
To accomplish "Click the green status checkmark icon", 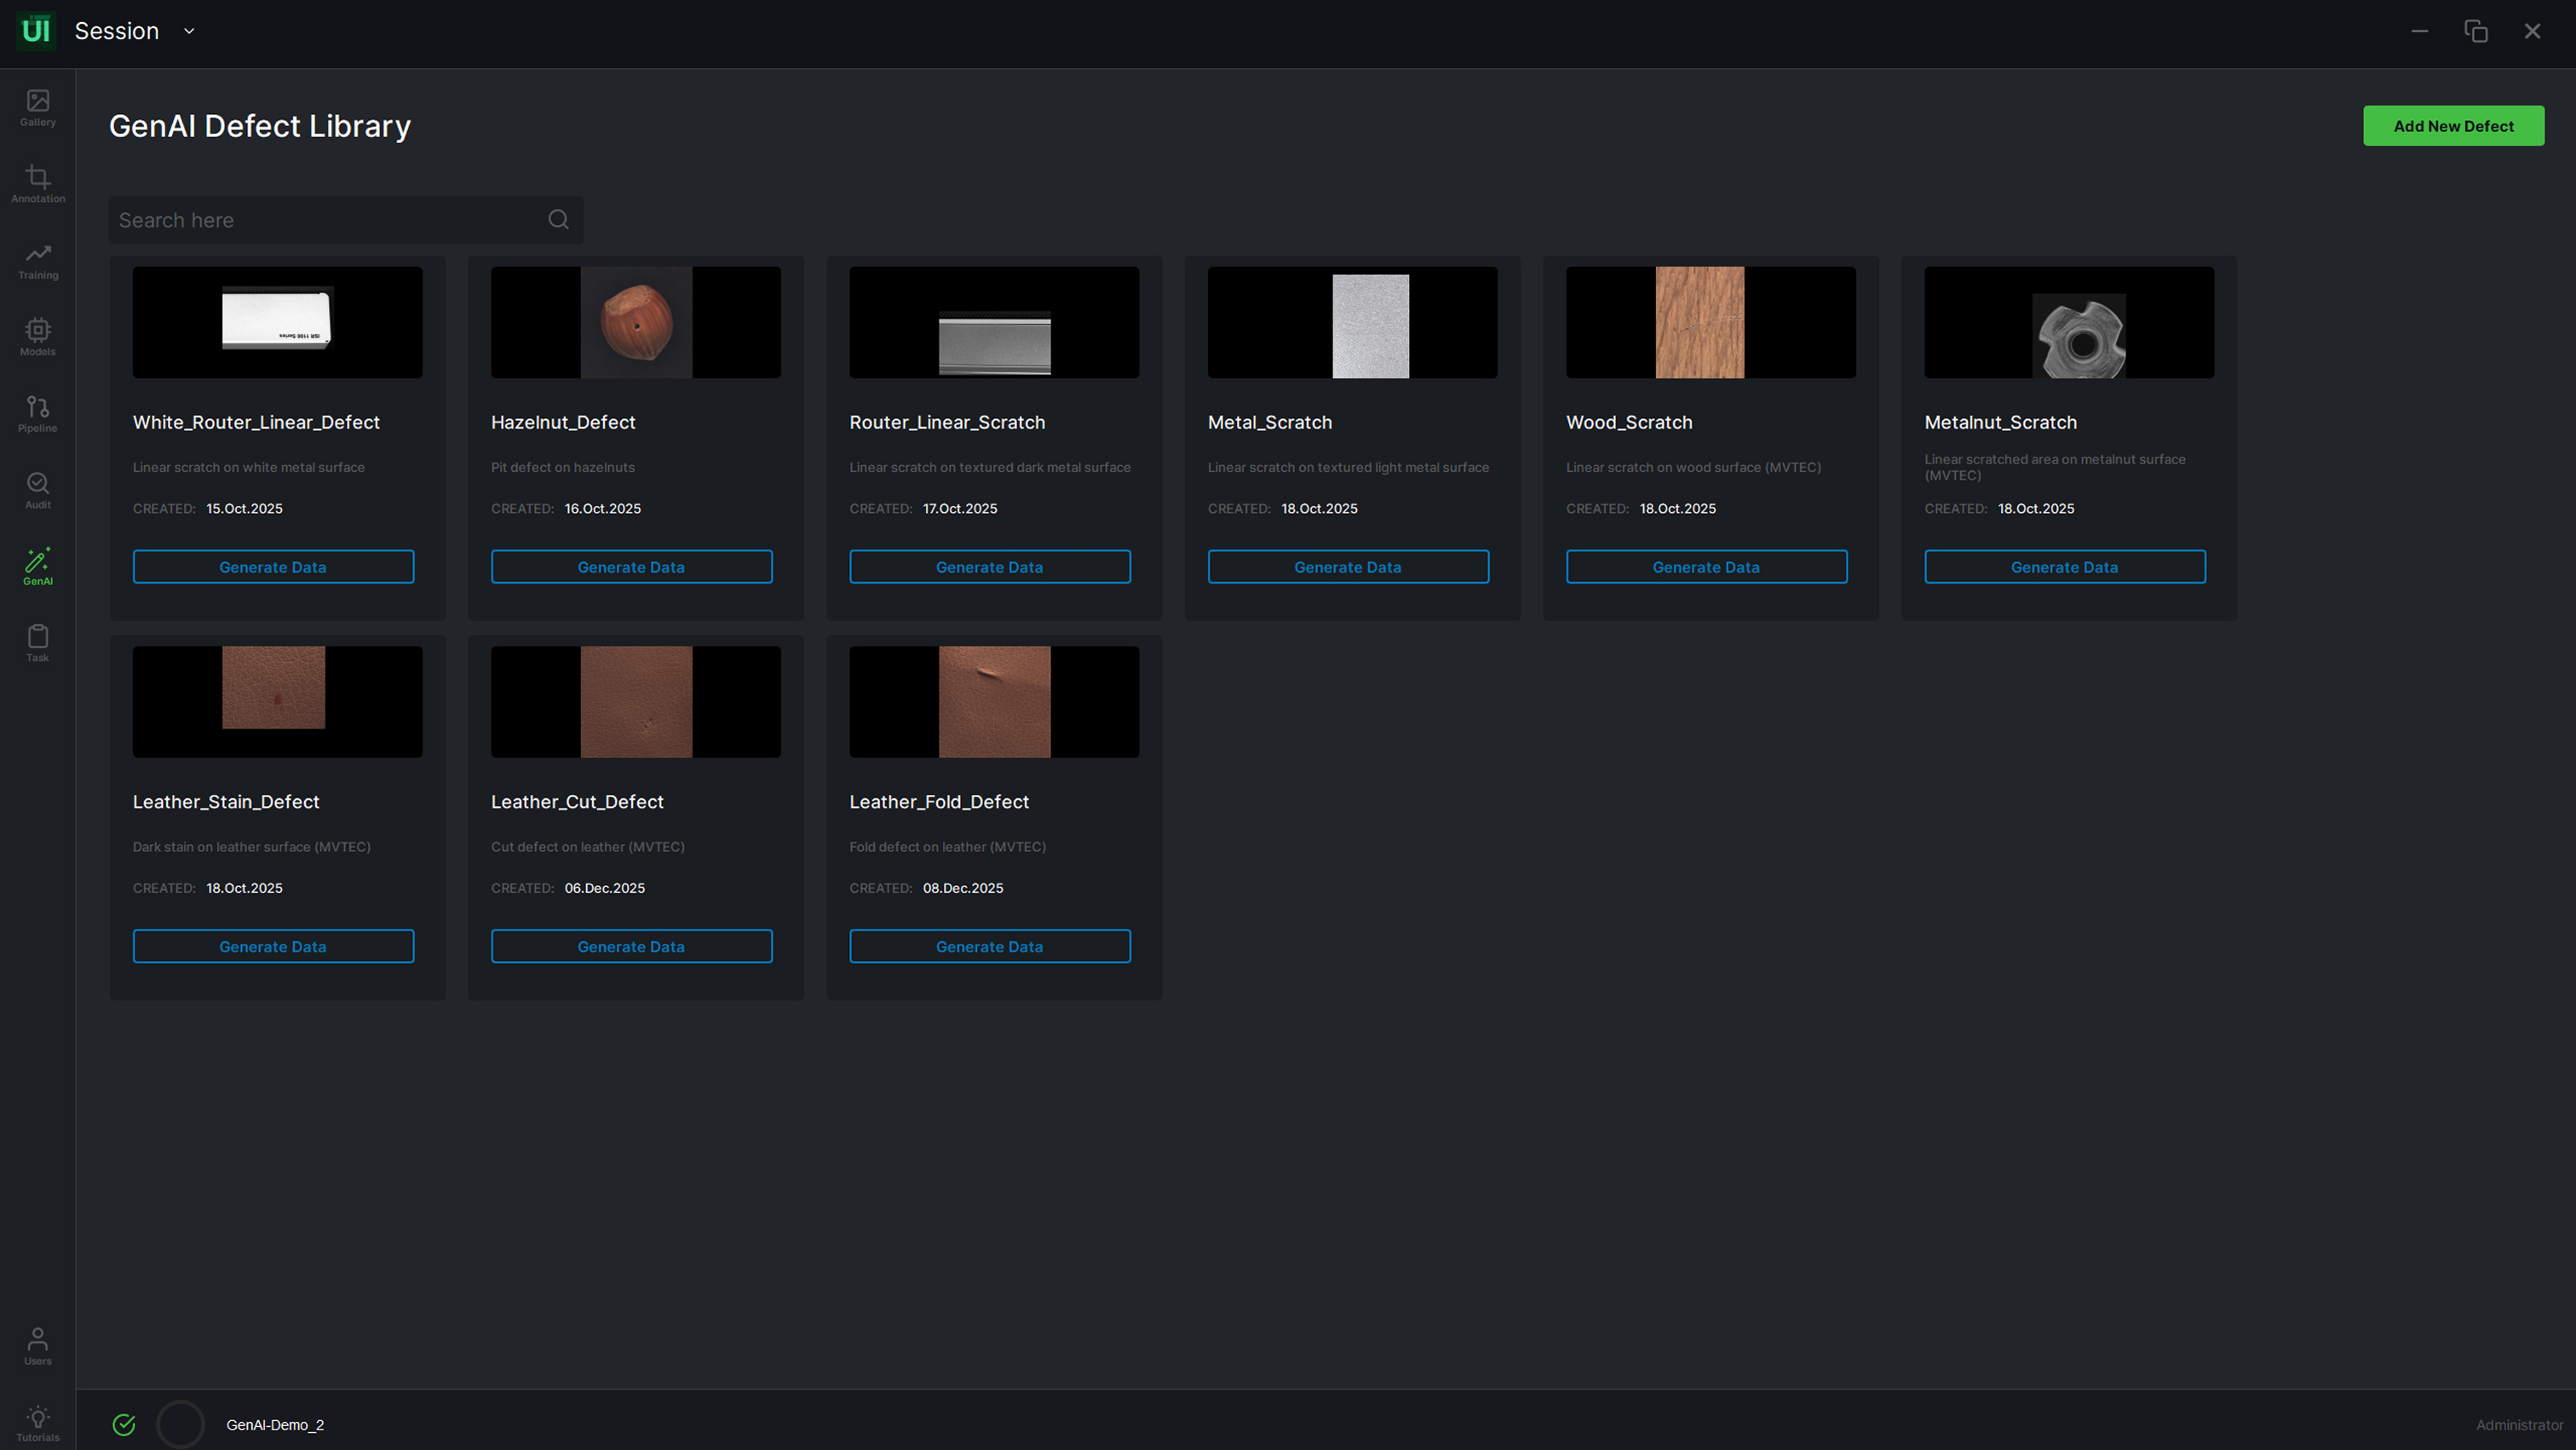I will [x=124, y=1425].
